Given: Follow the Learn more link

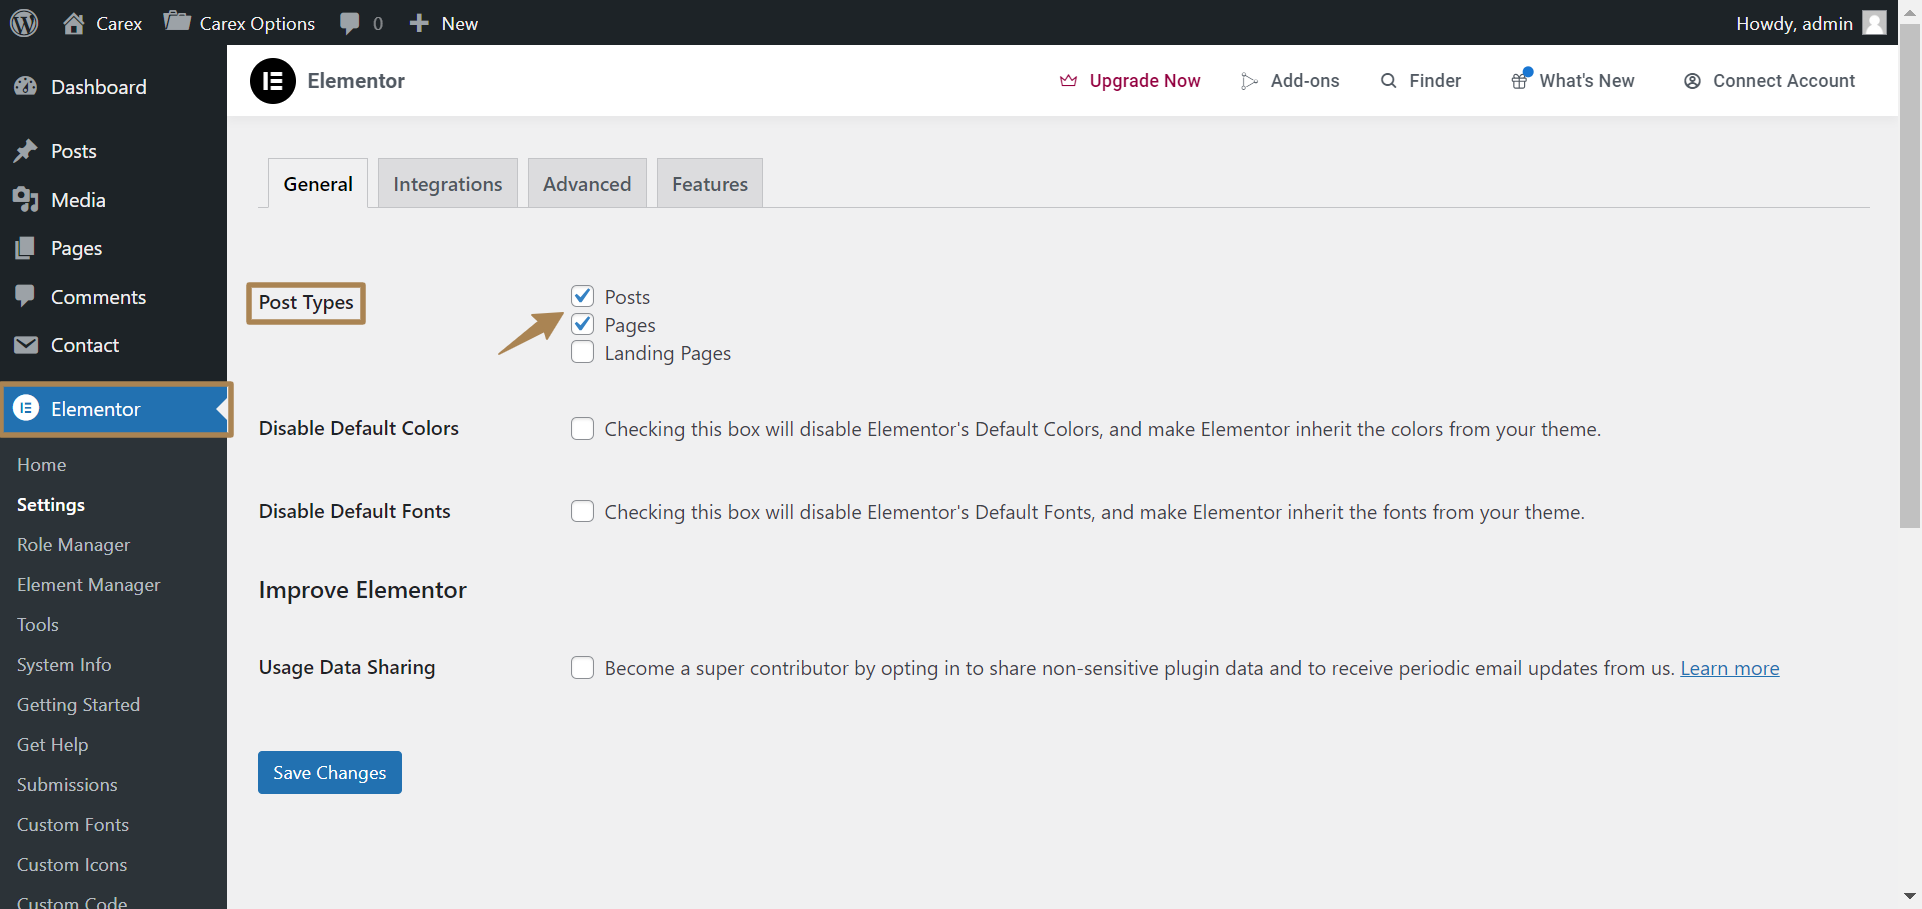Looking at the screenshot, I should (x=1730, y=668).
